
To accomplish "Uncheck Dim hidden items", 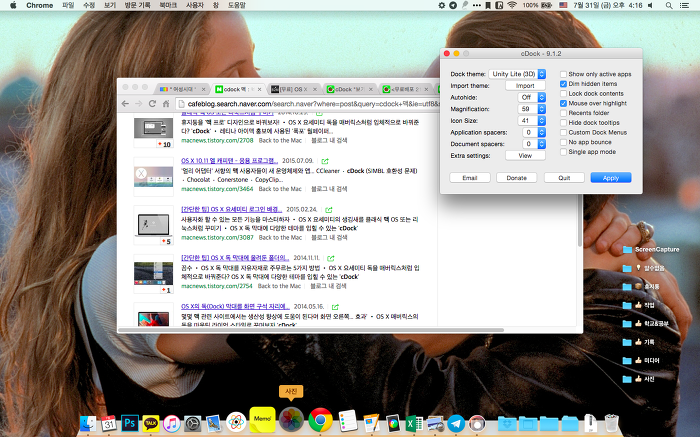I will 564,84.
